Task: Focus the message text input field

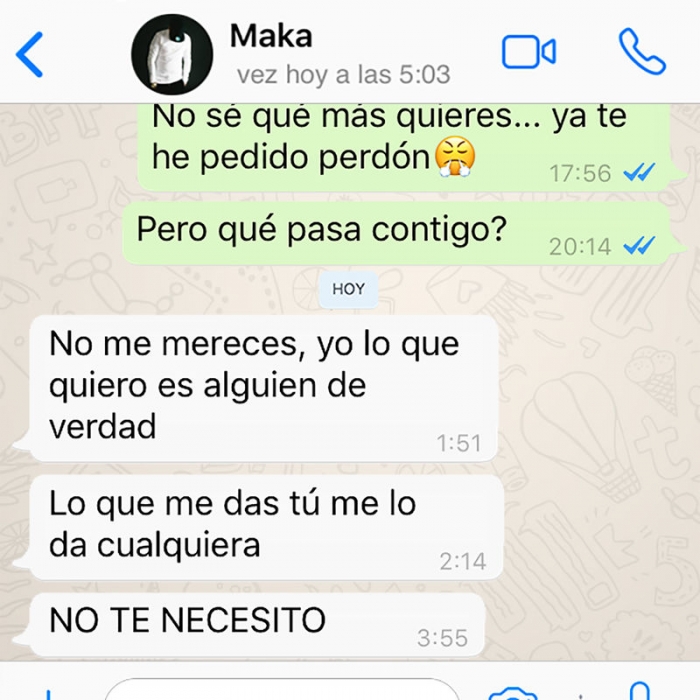Action: [282, 689]
